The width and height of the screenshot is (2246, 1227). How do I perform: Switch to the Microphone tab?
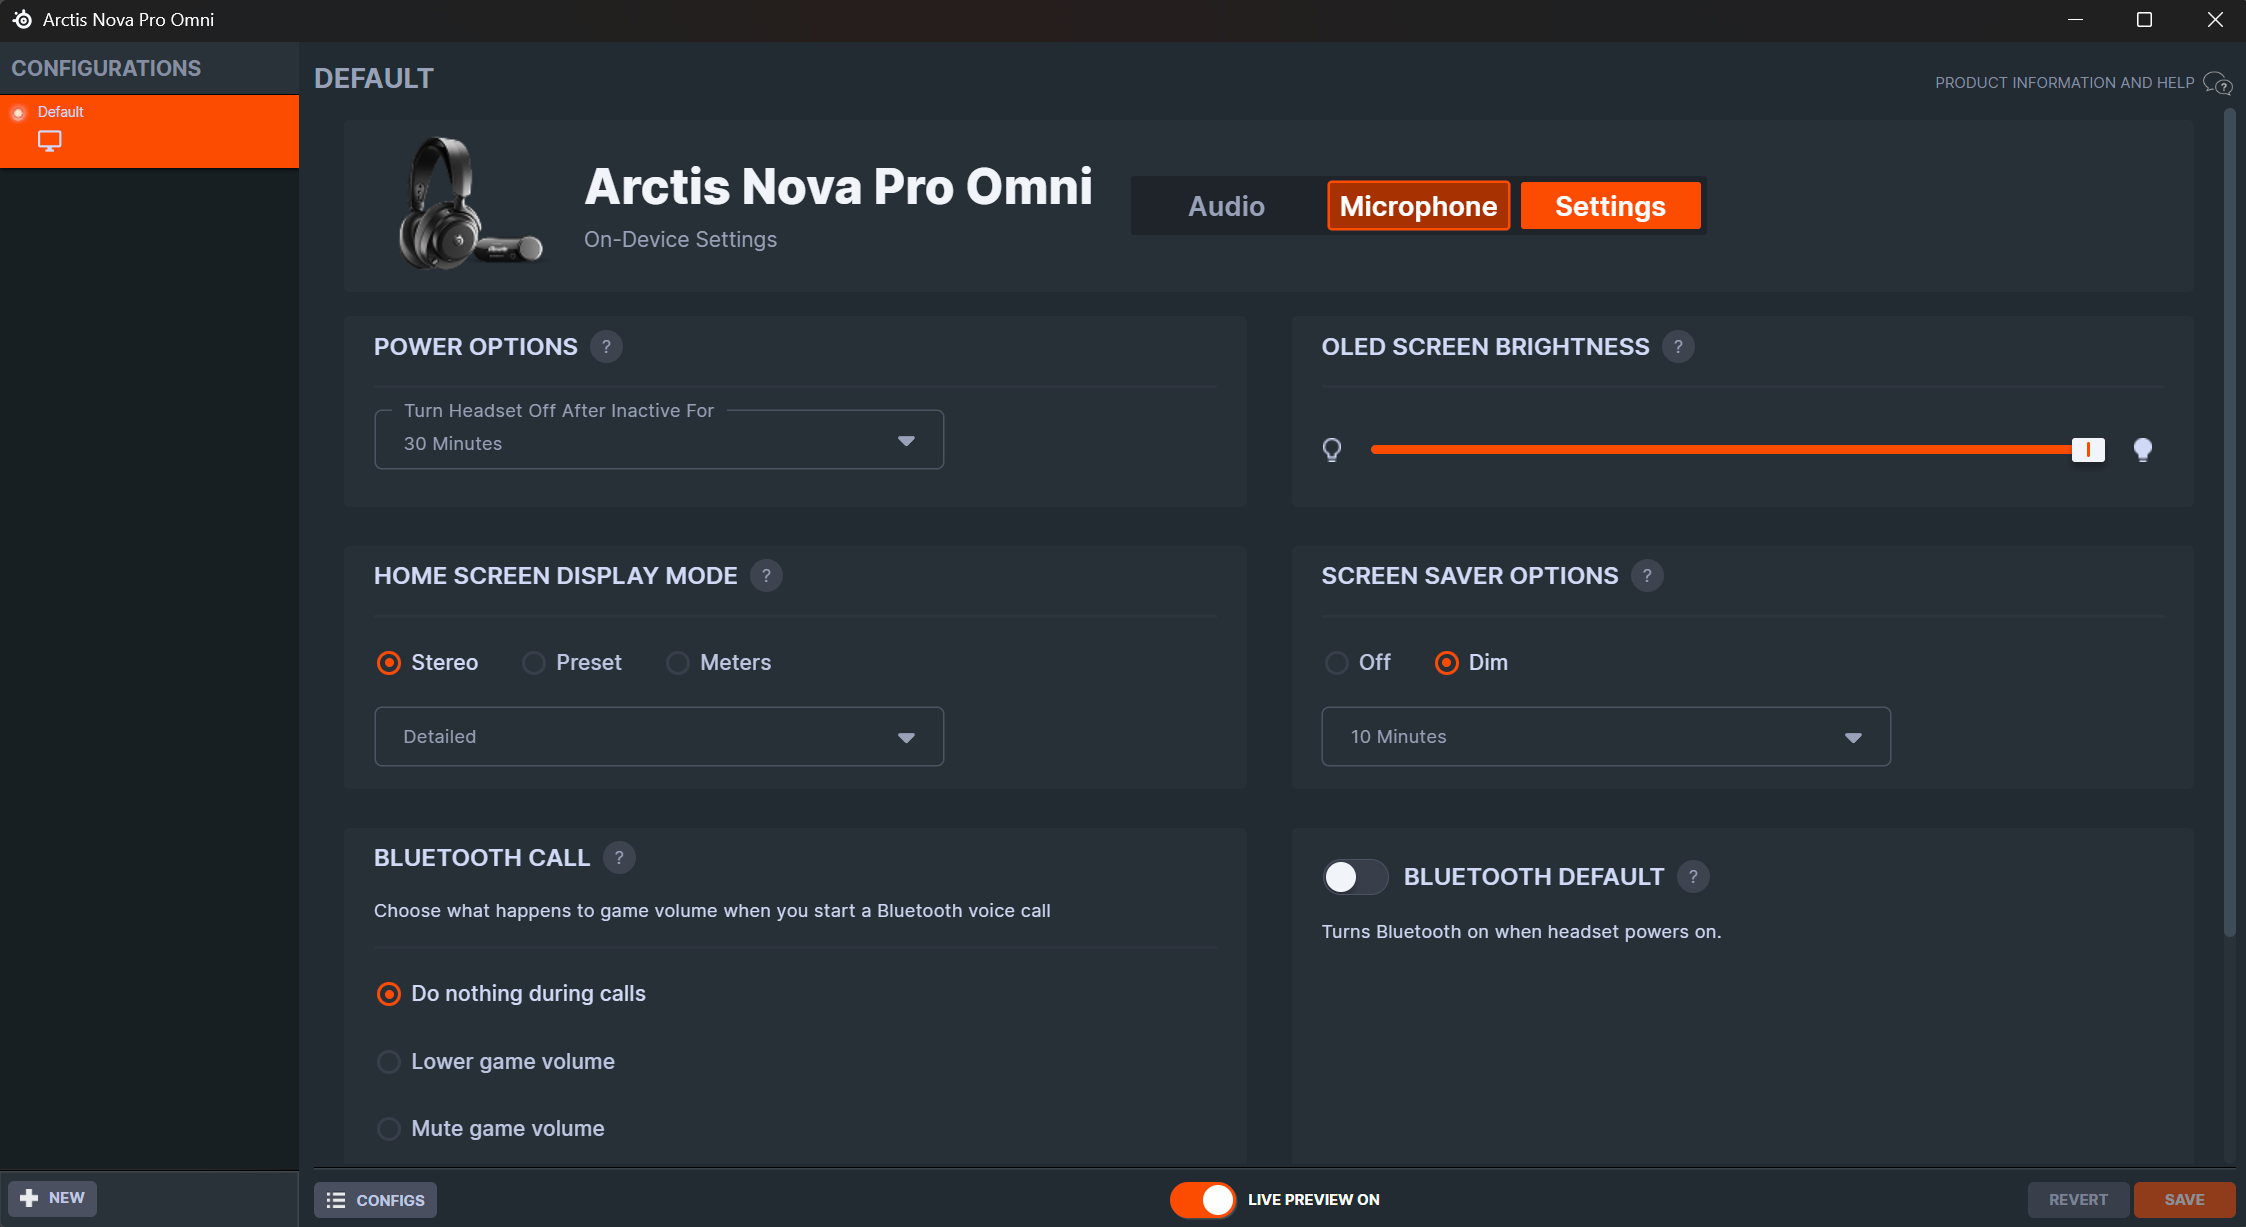(x=1418, y=206)
